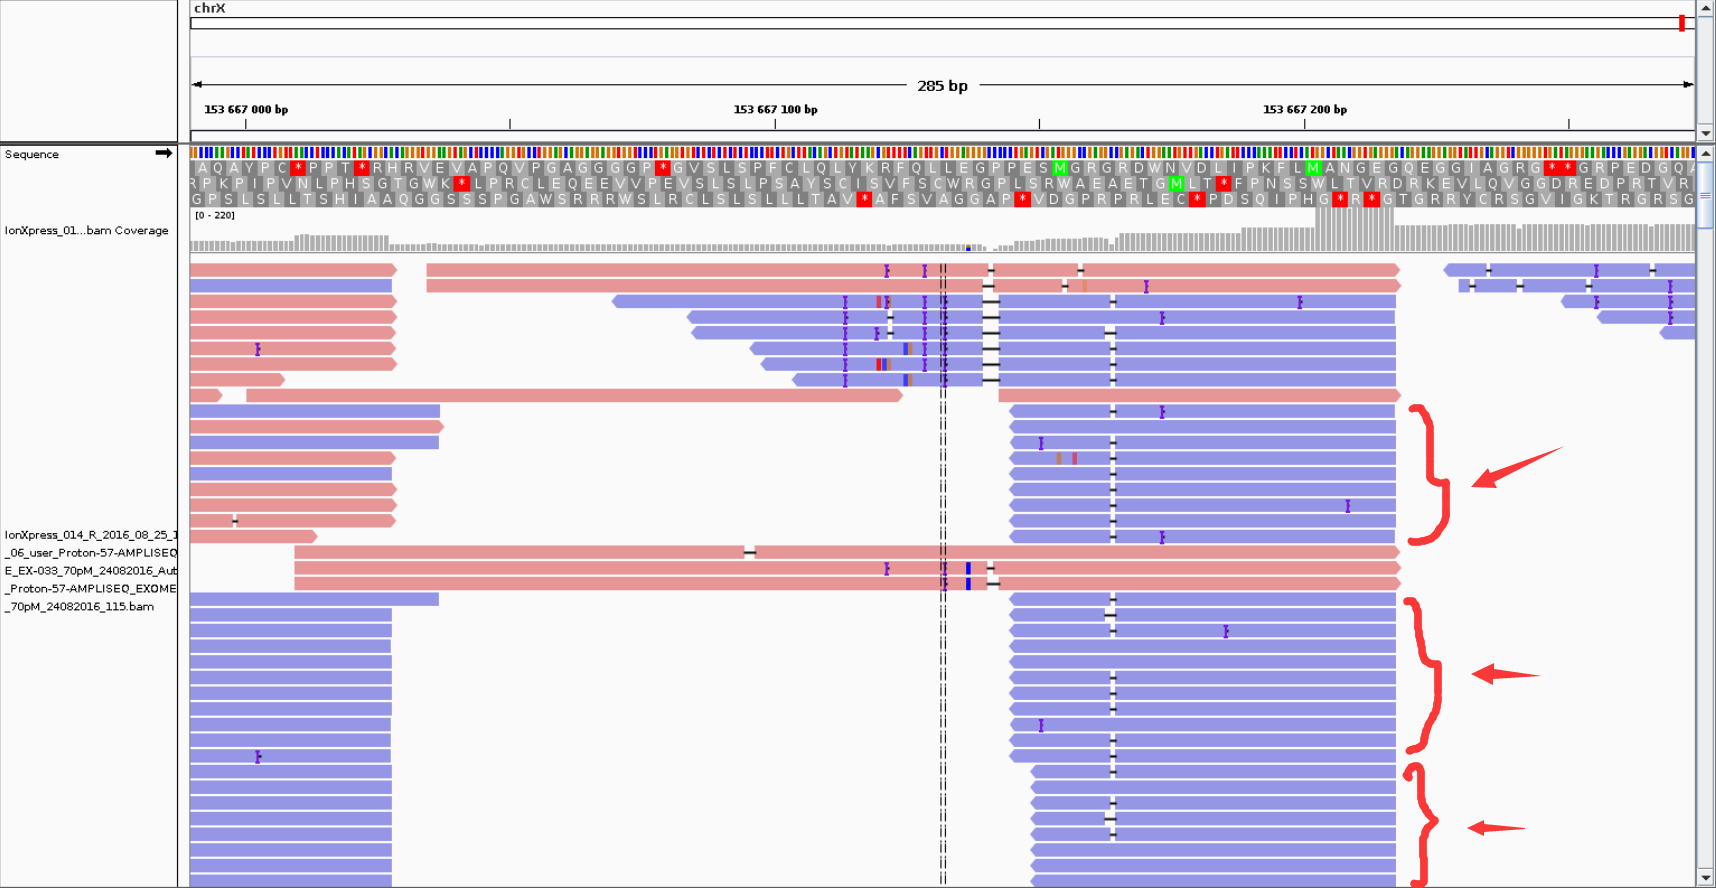Click up arrow of the ruler panel scrollbar

(x=1706, y=8)
